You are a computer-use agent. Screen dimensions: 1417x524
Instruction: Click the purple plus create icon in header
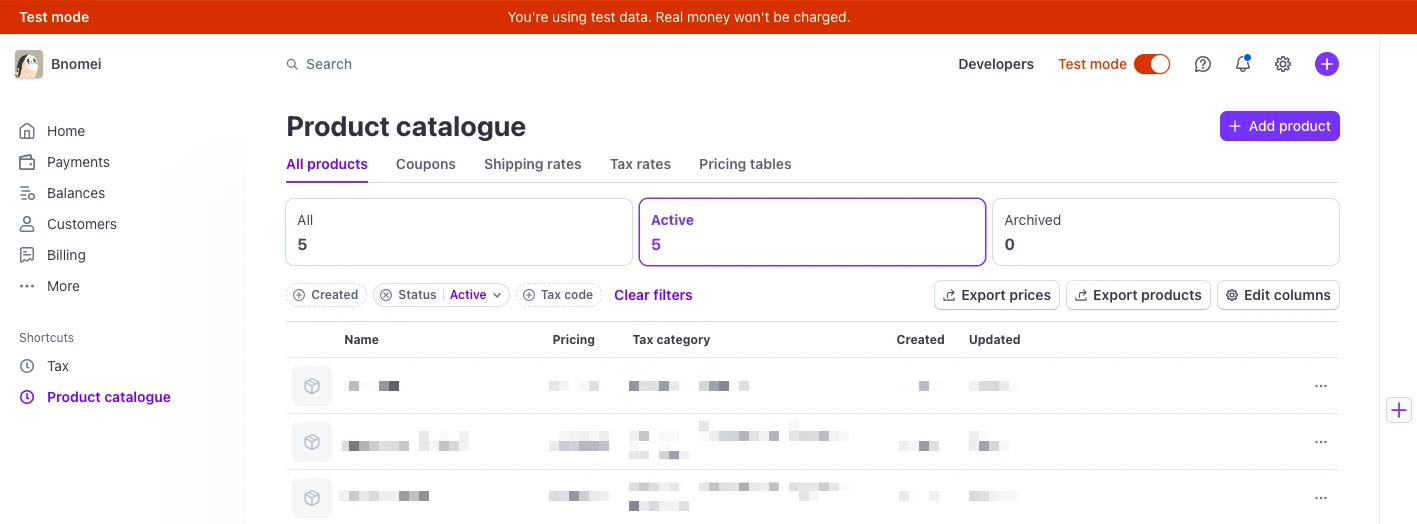(x=1327, y=64)
